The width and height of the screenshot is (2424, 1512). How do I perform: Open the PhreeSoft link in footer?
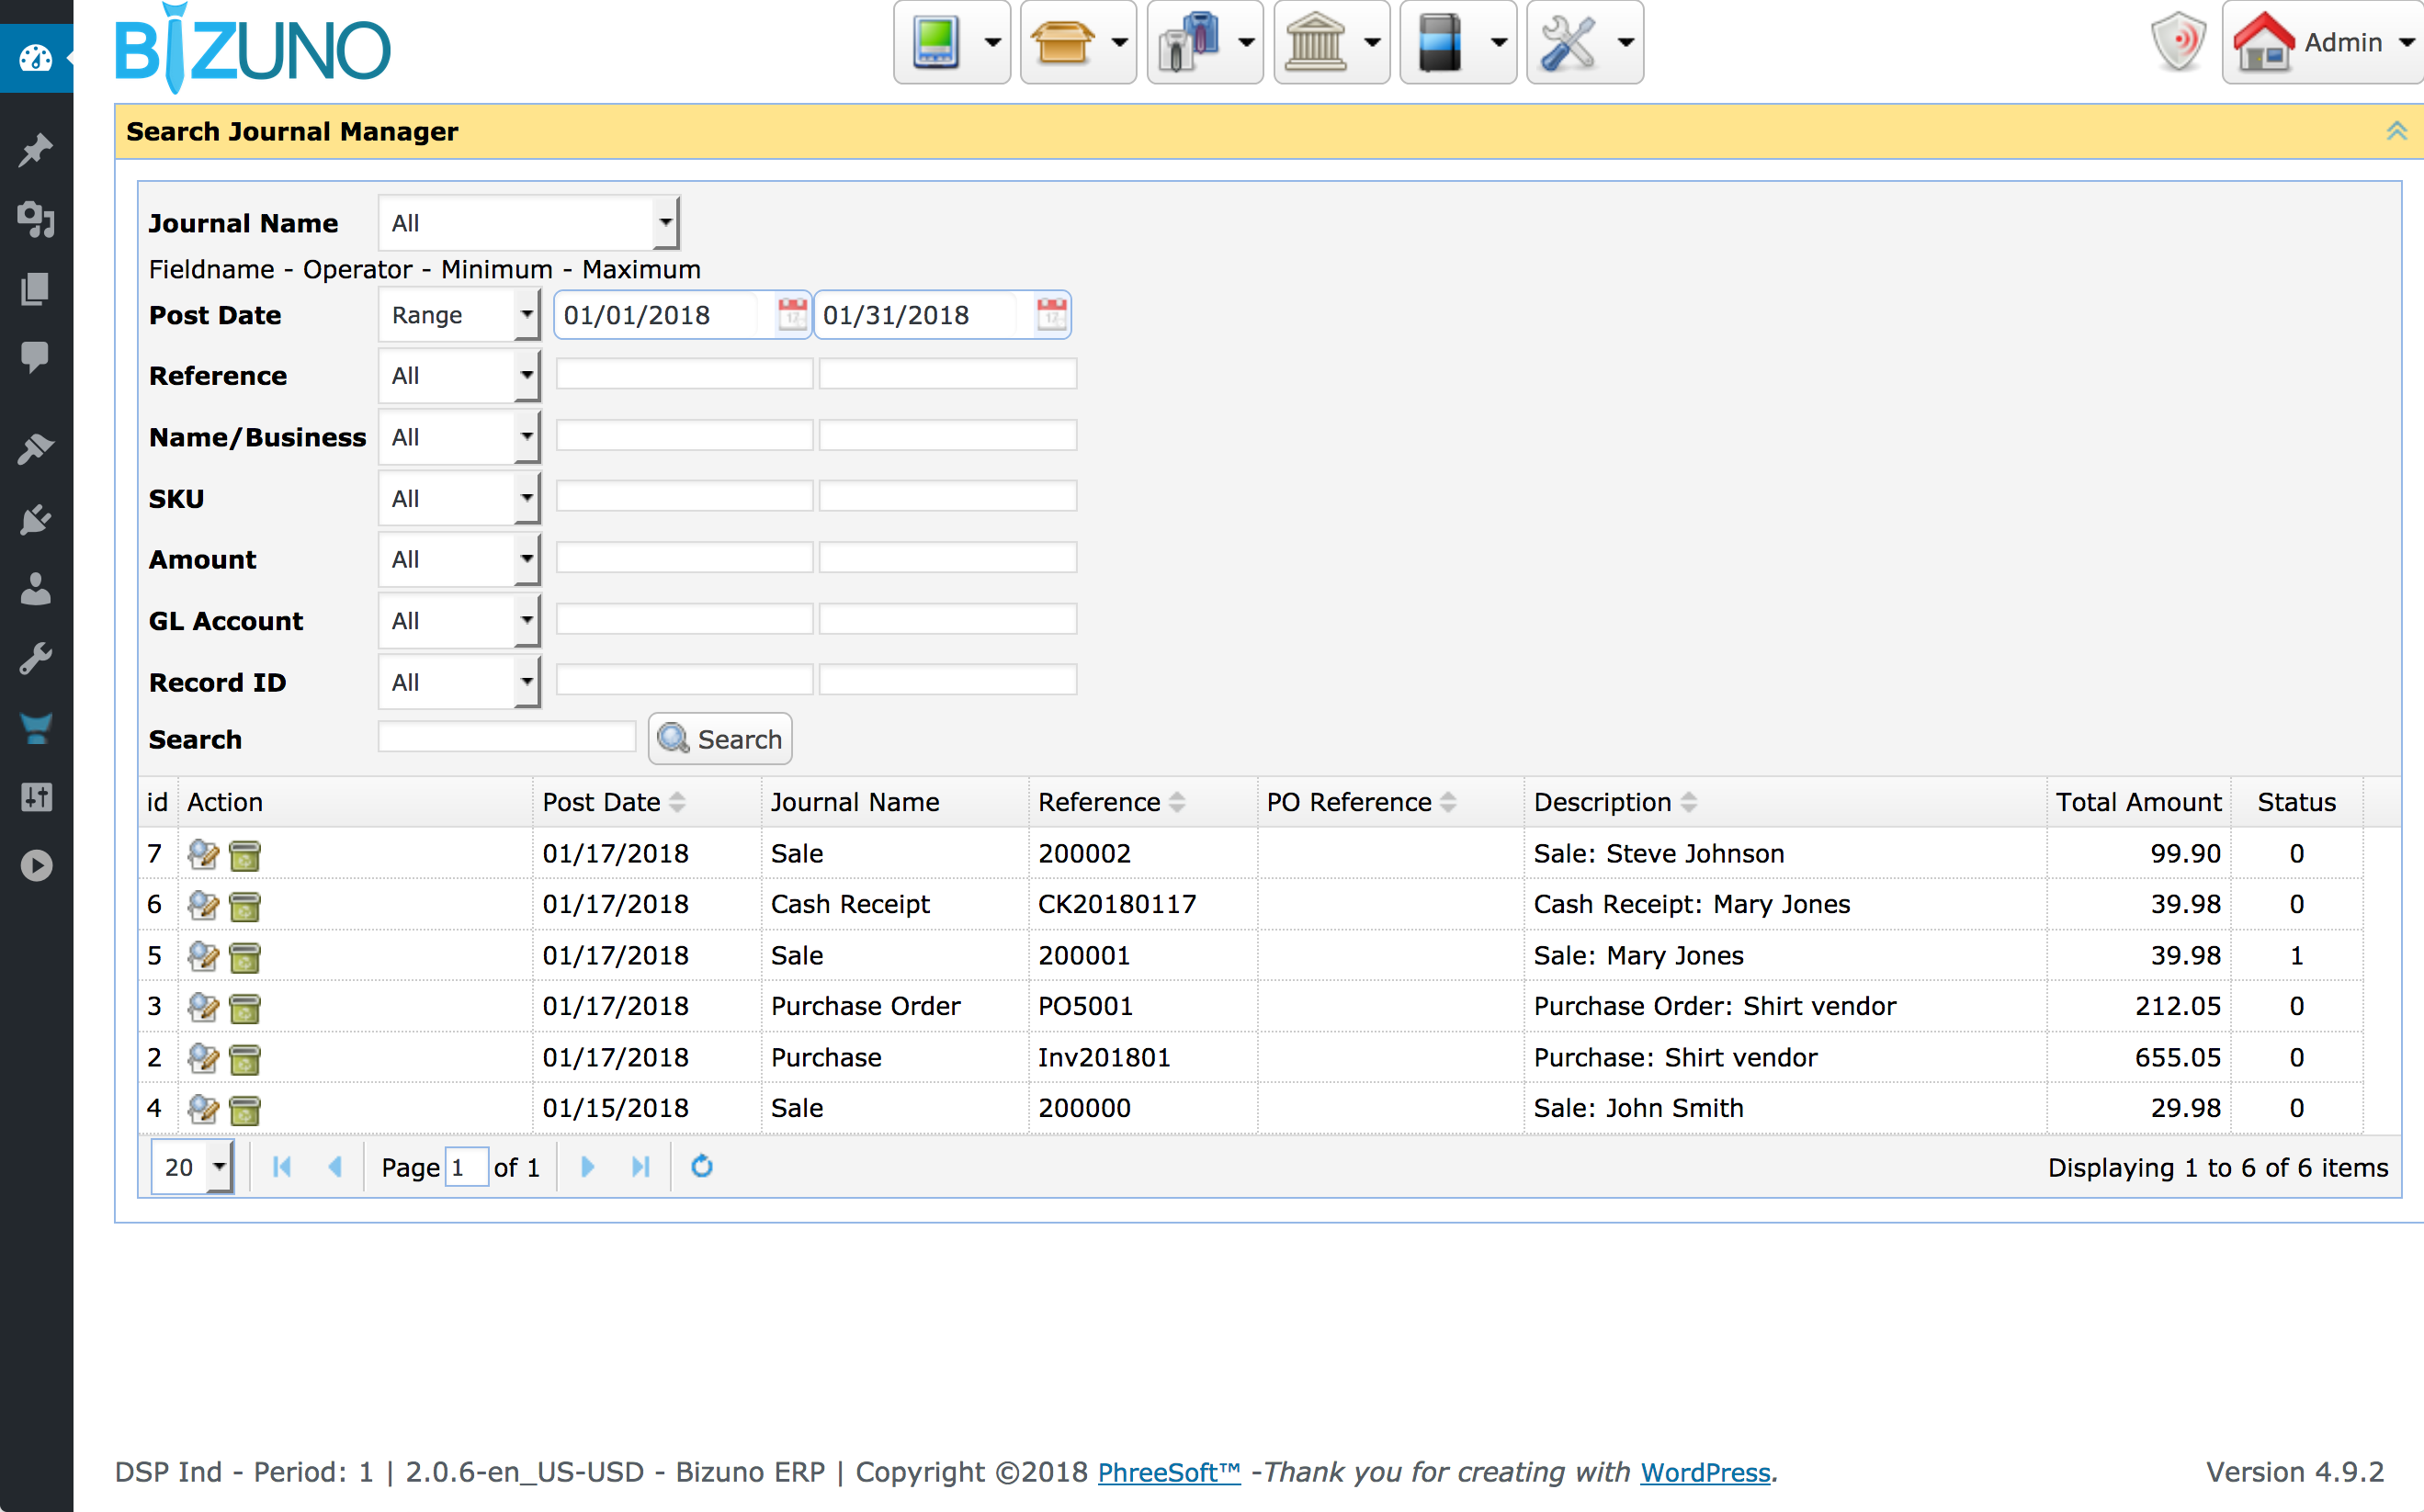coord(1168,1472)
